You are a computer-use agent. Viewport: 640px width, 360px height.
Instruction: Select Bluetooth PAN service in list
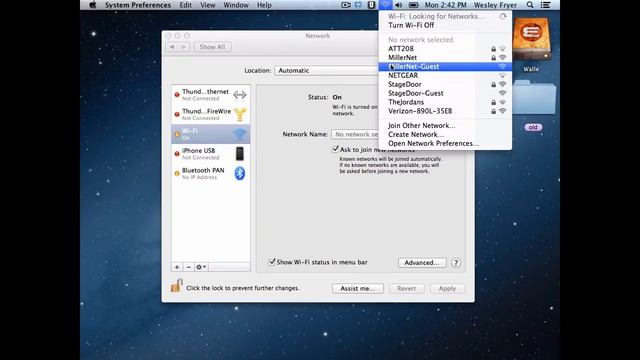click(x=211, y=173)
